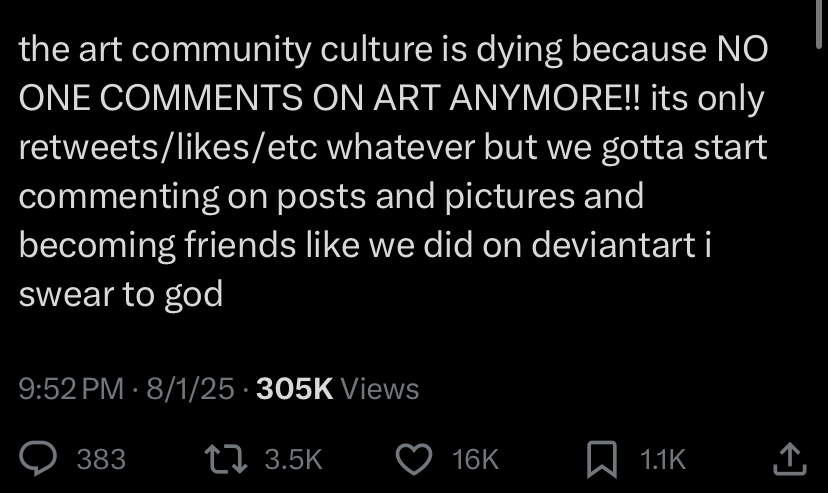This screenshot has height=493, width=828.
Task: Like the tweet with the heart icon
Action: coord(414,459)
